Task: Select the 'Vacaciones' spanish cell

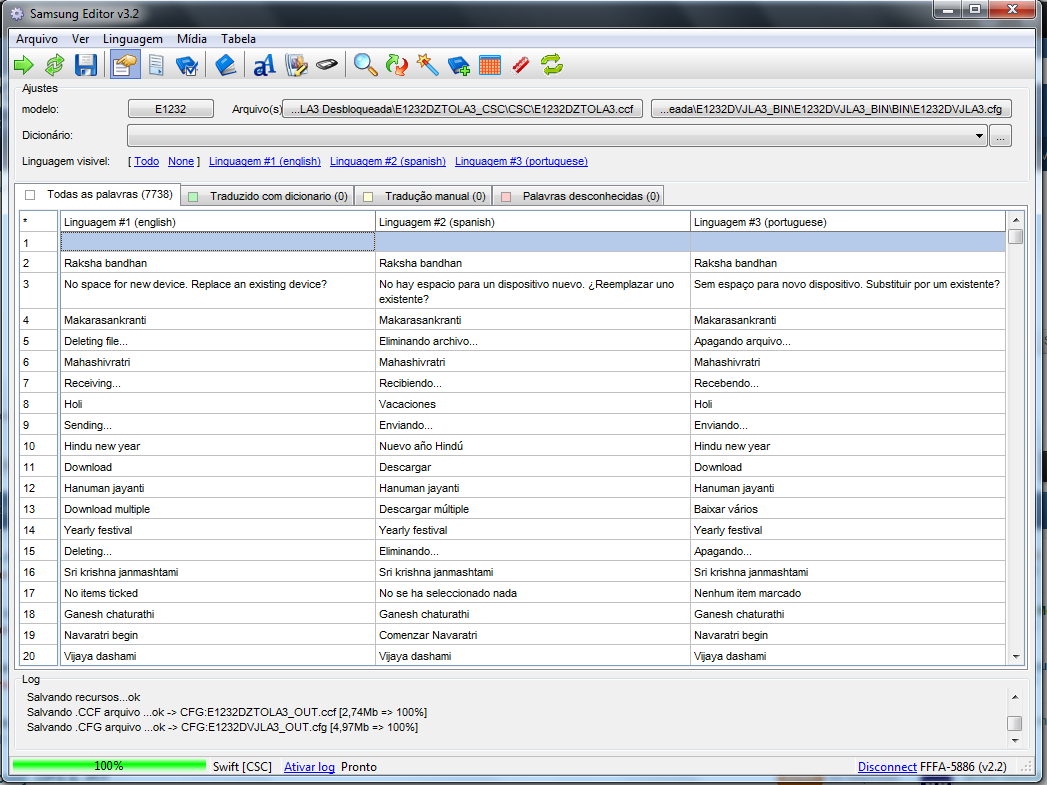Action: [533, 404]
